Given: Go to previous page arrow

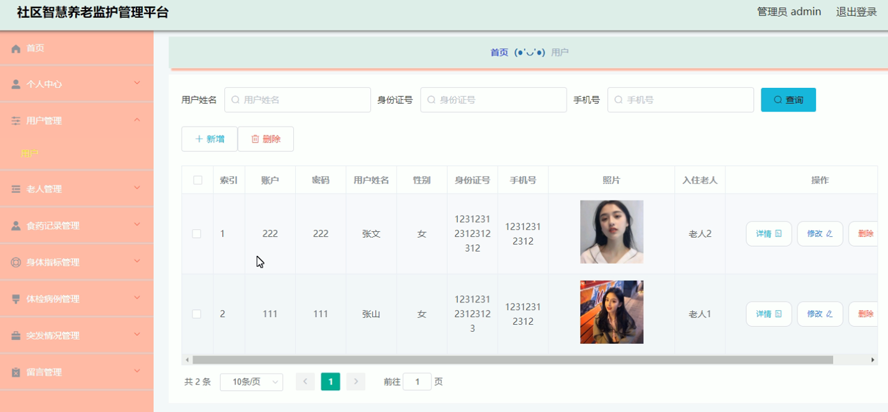Looking at the screenshot, I should 305,382.
